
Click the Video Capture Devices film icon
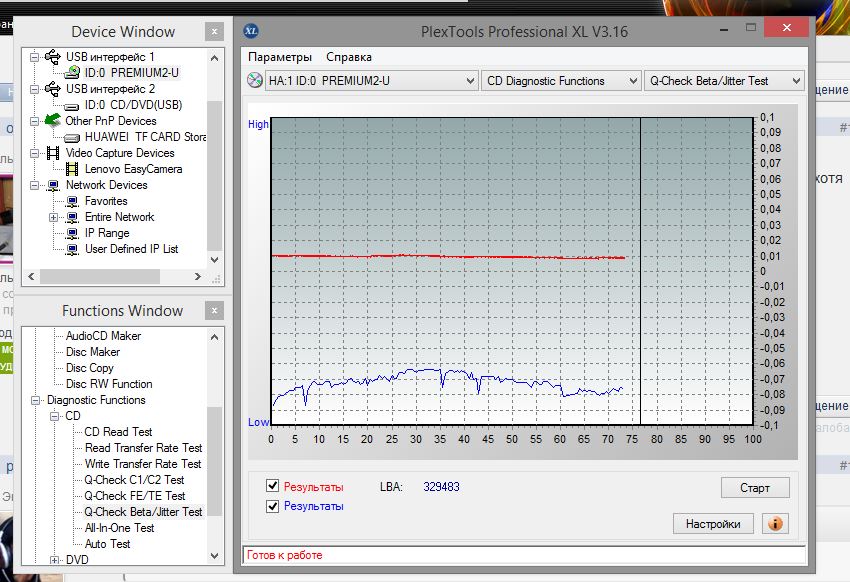coord(53,153)
